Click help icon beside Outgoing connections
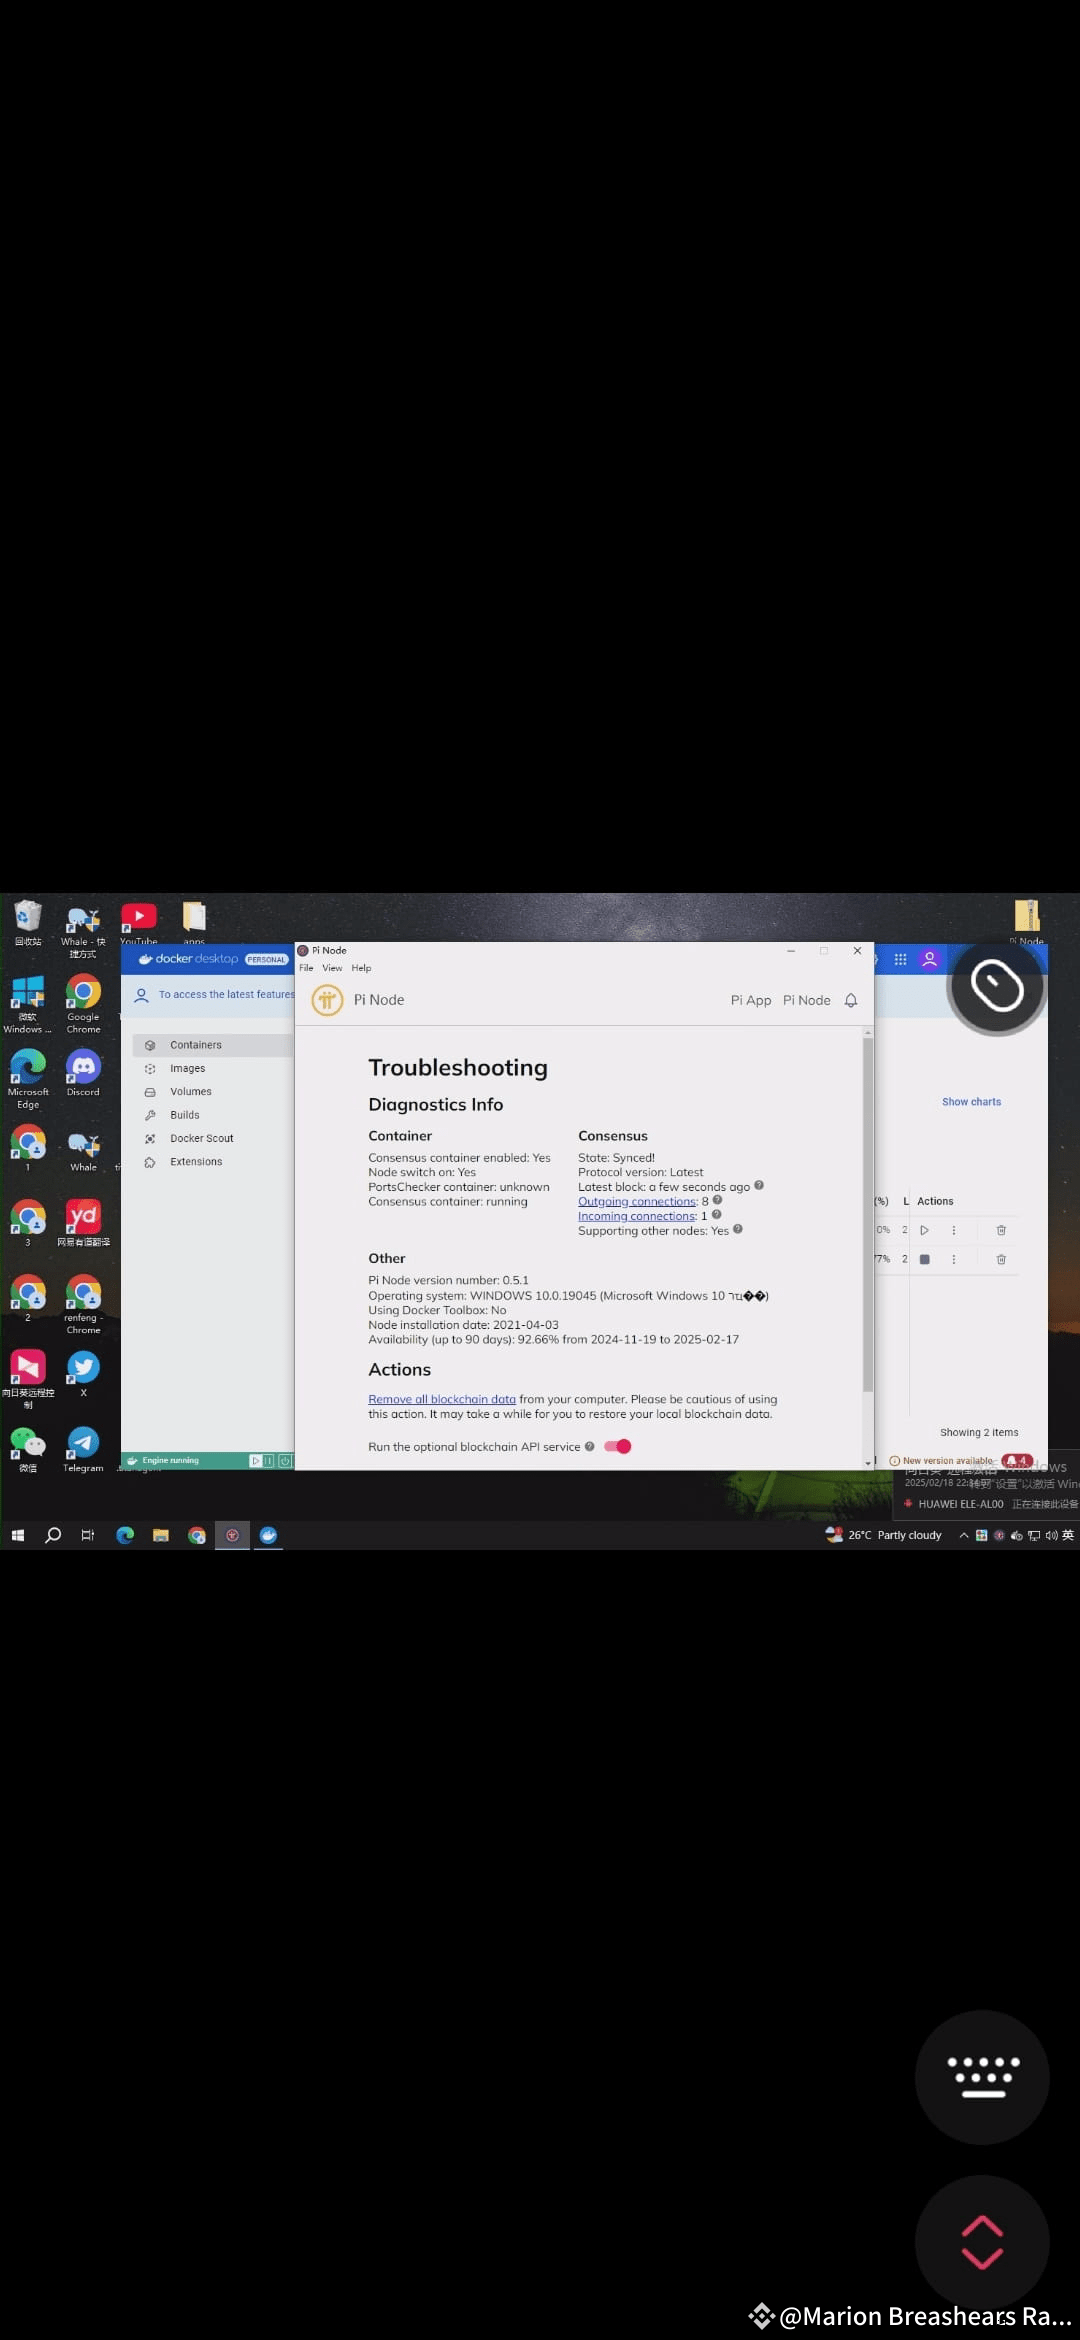 (718, 1200)
